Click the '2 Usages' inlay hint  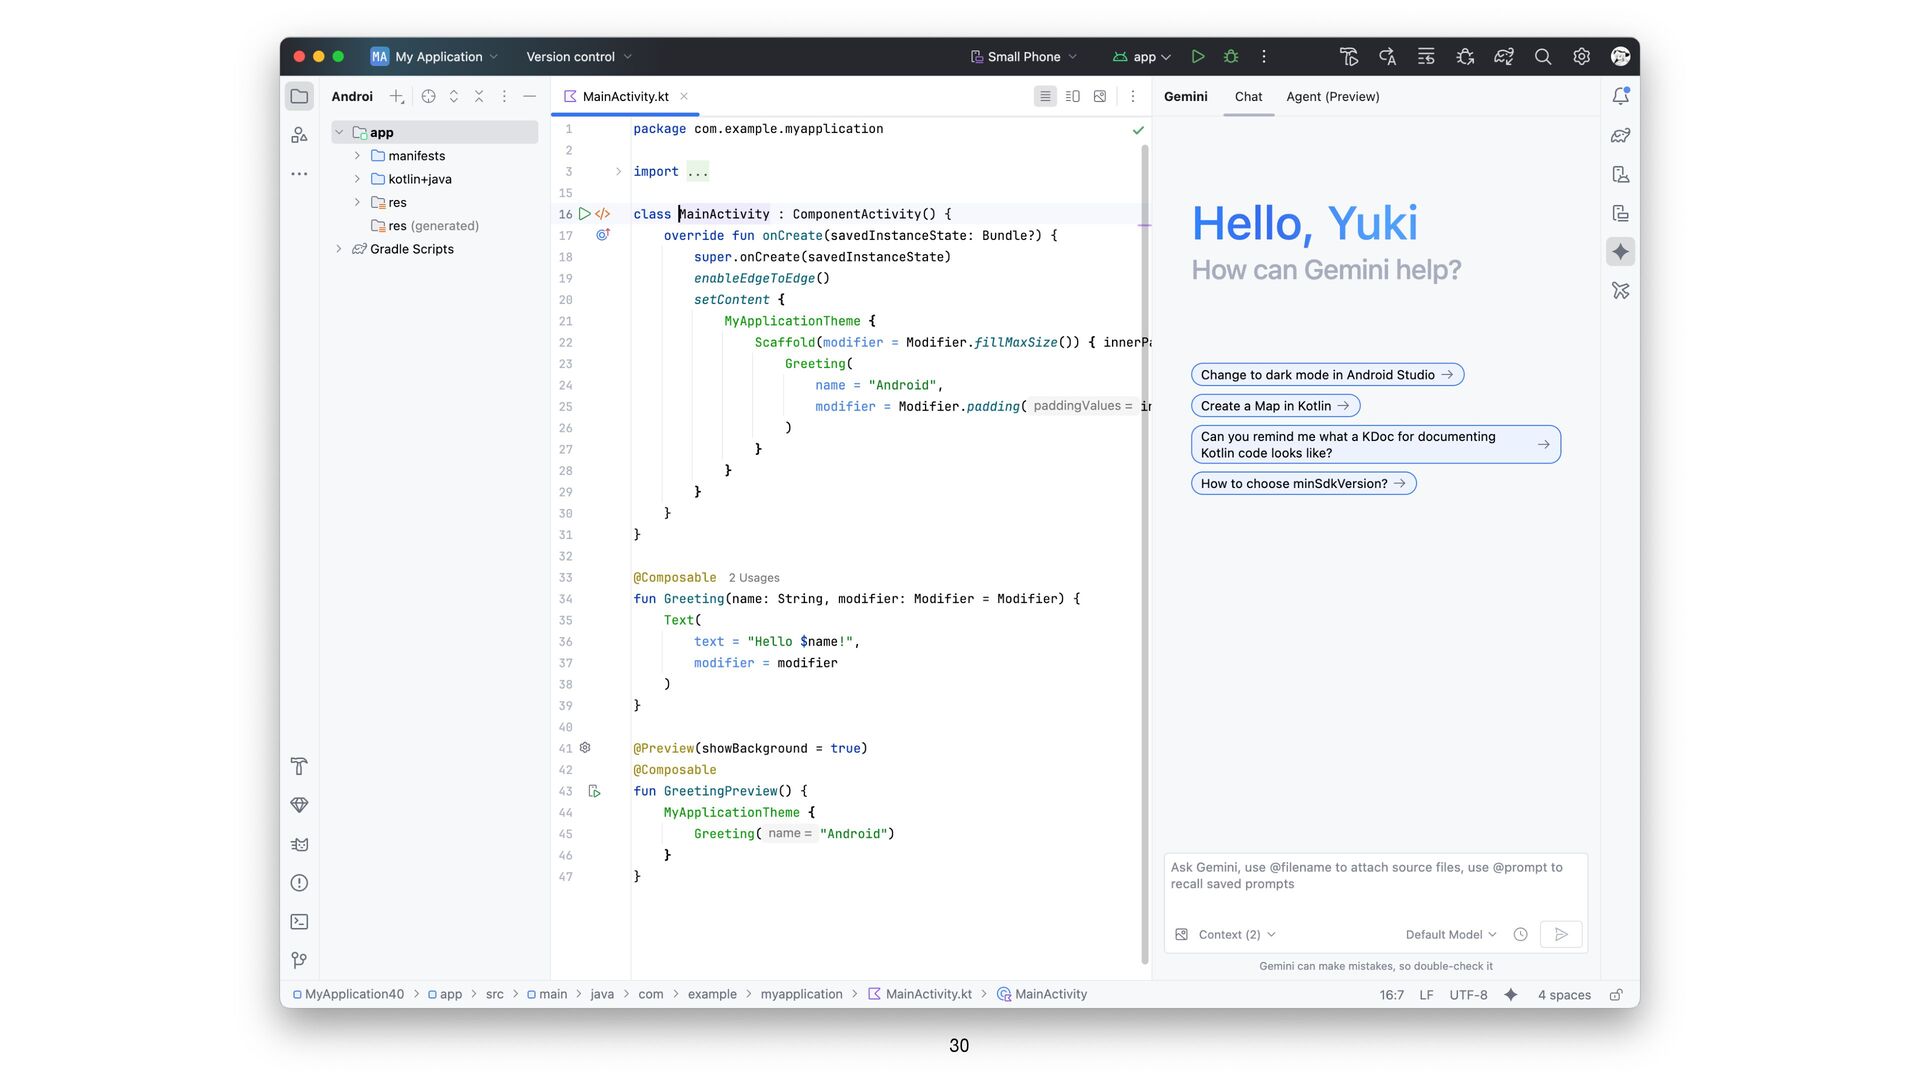click(754, 578)
